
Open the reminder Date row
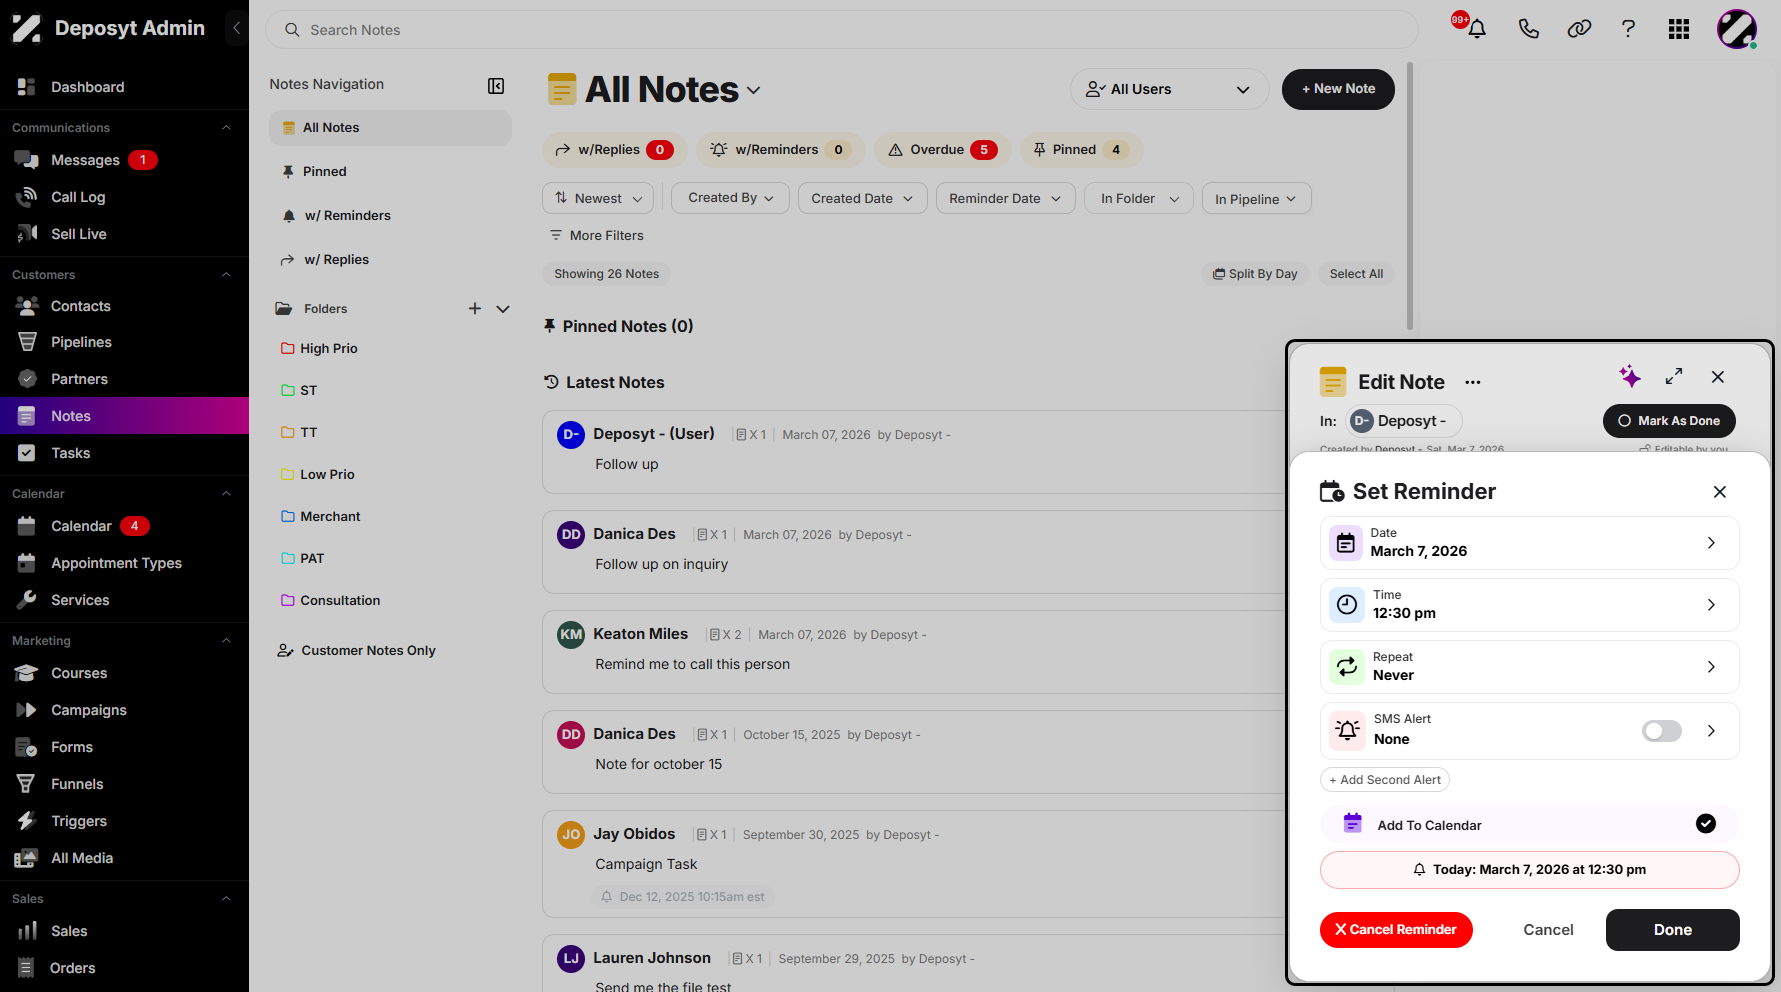(1529, 543)
